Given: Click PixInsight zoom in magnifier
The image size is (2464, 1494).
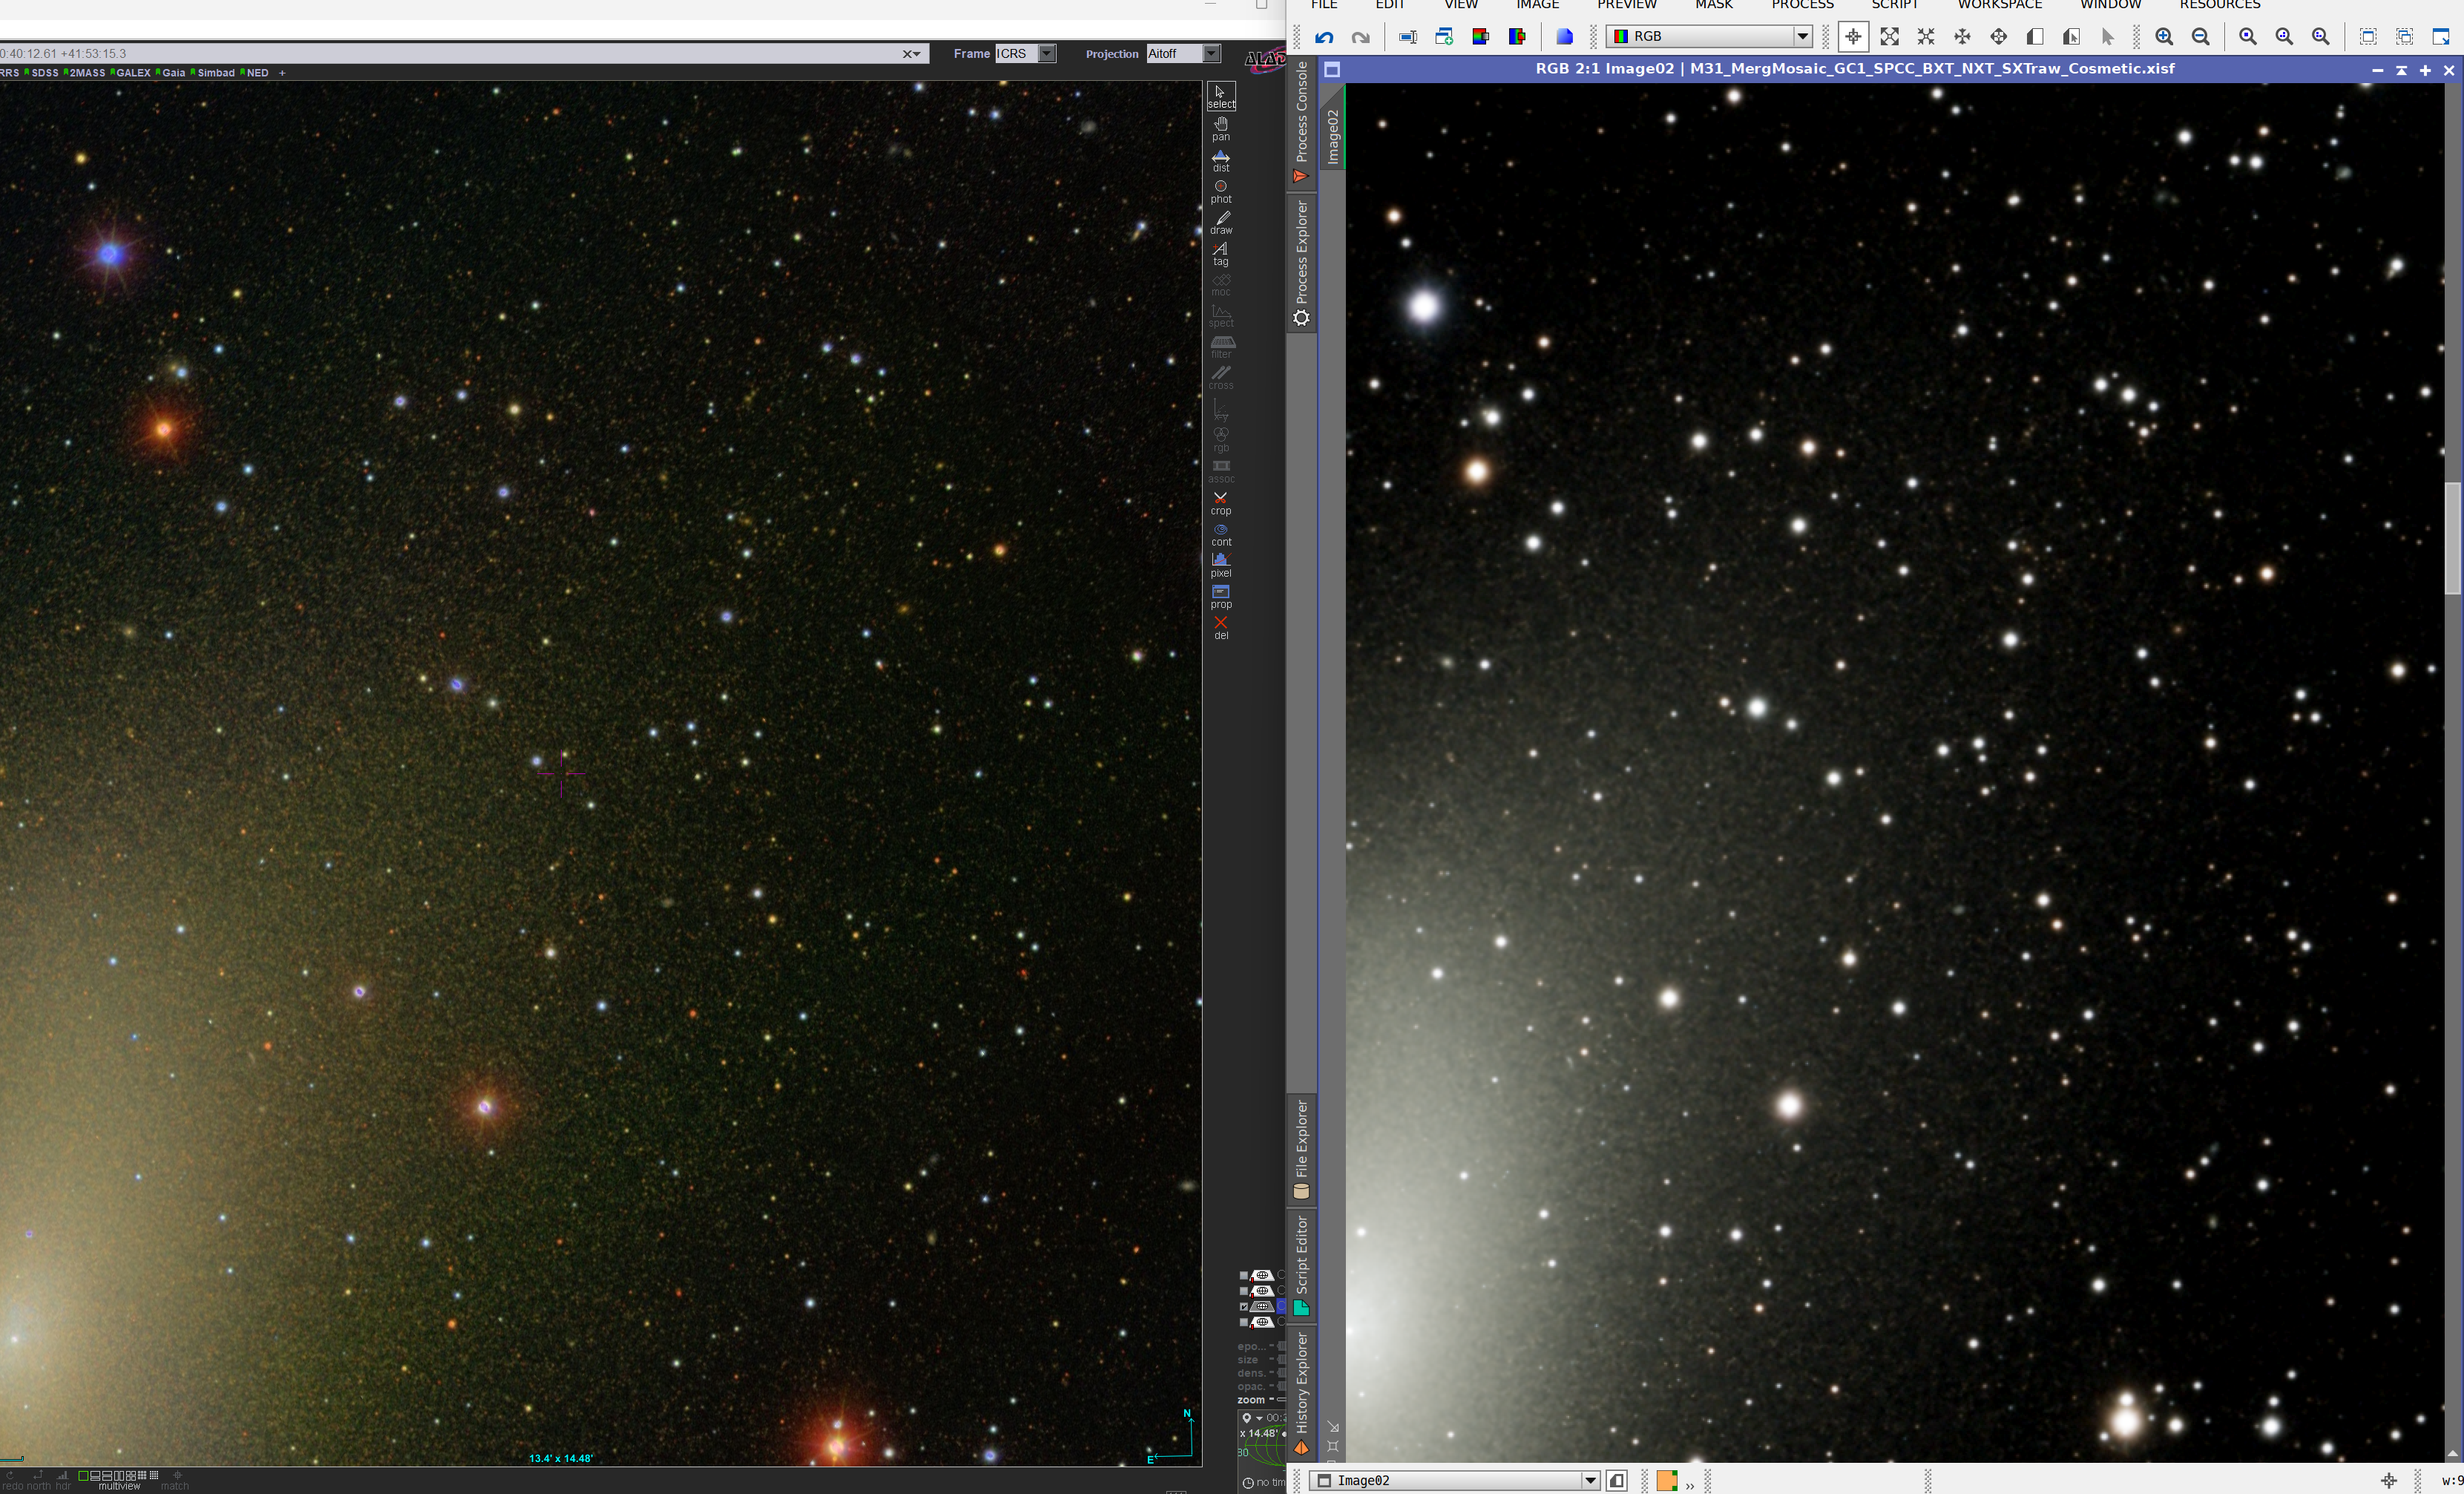Looking at the screenshot, I should point(2164,37).
